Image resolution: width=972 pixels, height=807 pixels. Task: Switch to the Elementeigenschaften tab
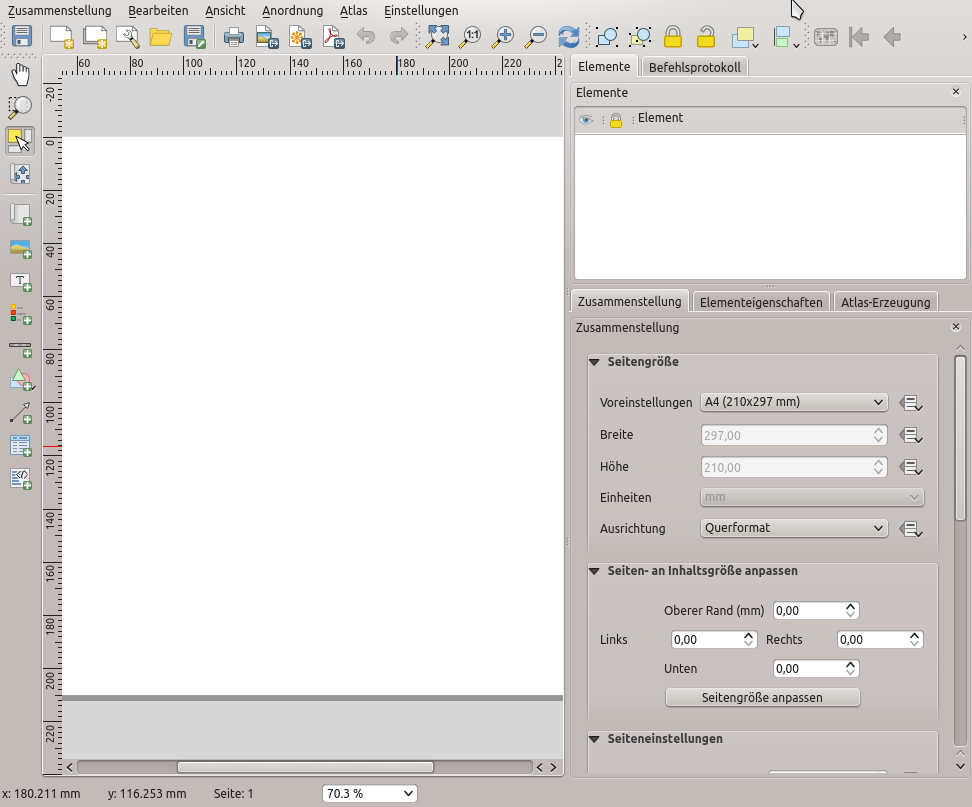(x=761, y=302)
